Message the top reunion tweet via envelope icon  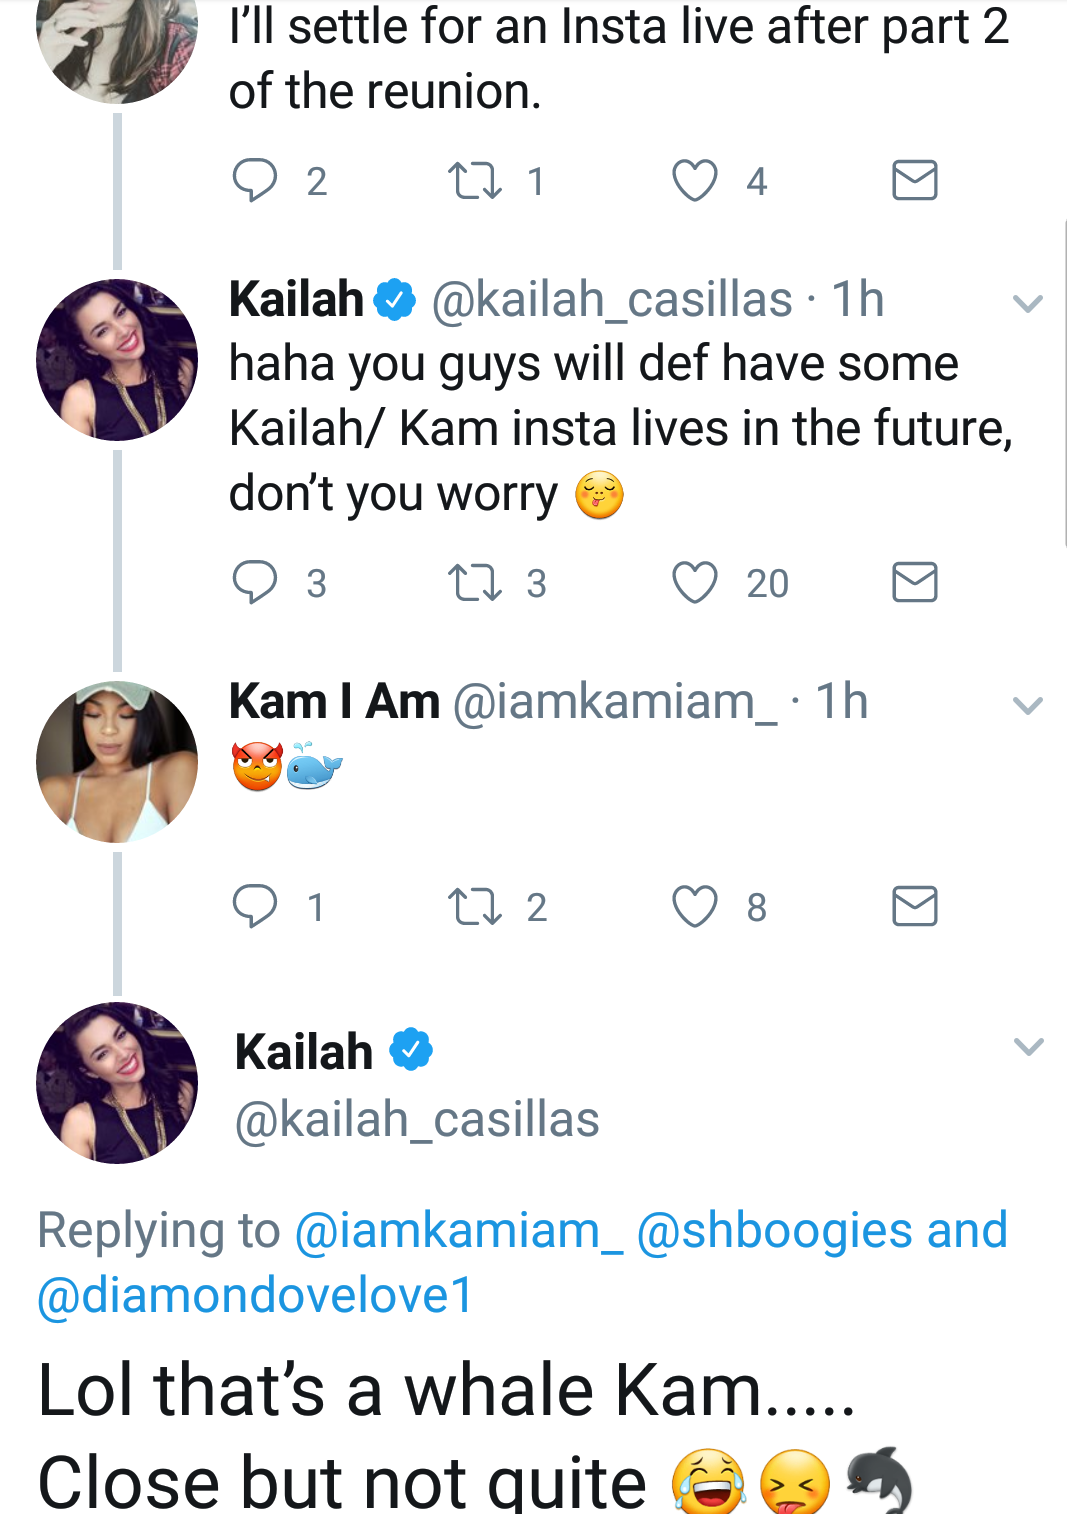click(915, 180)
